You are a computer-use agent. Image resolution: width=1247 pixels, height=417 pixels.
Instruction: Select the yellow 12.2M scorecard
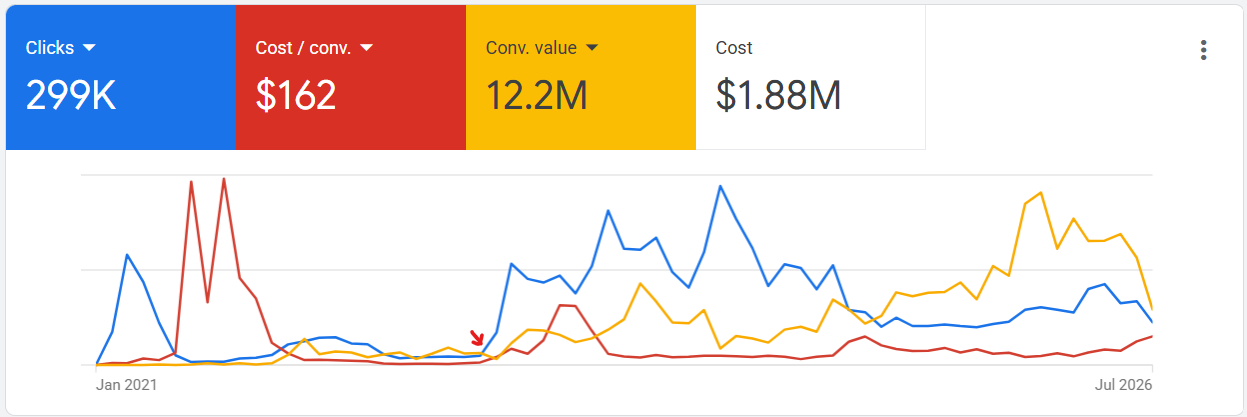tap(581, 77)
